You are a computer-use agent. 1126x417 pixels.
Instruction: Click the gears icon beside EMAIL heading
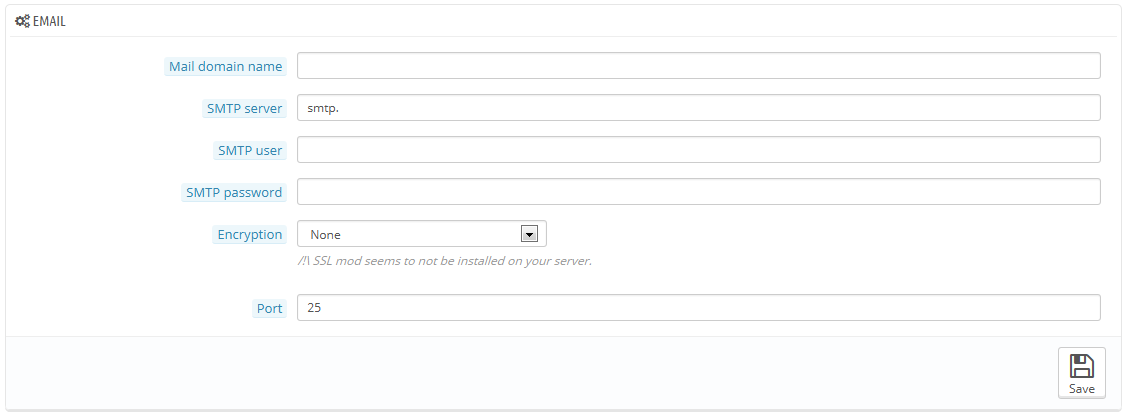coord(22,20)
